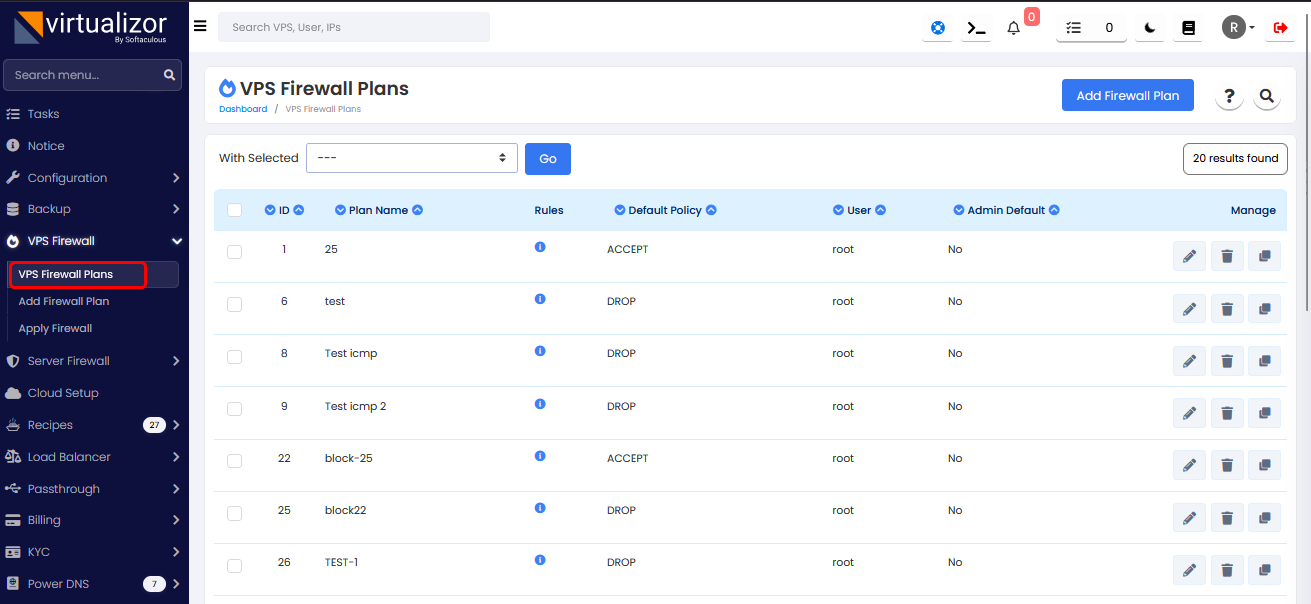
Task: Toggle dark mode with moon icon
Action: pyautogui.click(x=1150, y=28)
